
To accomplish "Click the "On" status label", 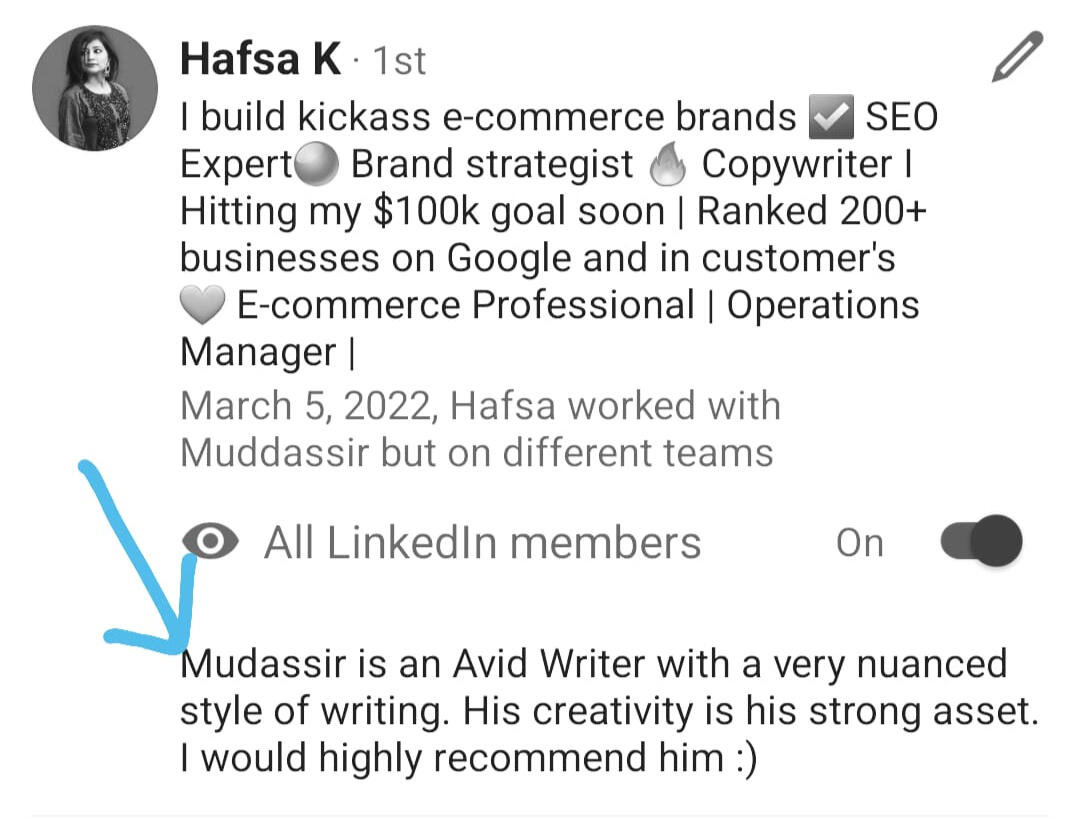I will [860, 543].
